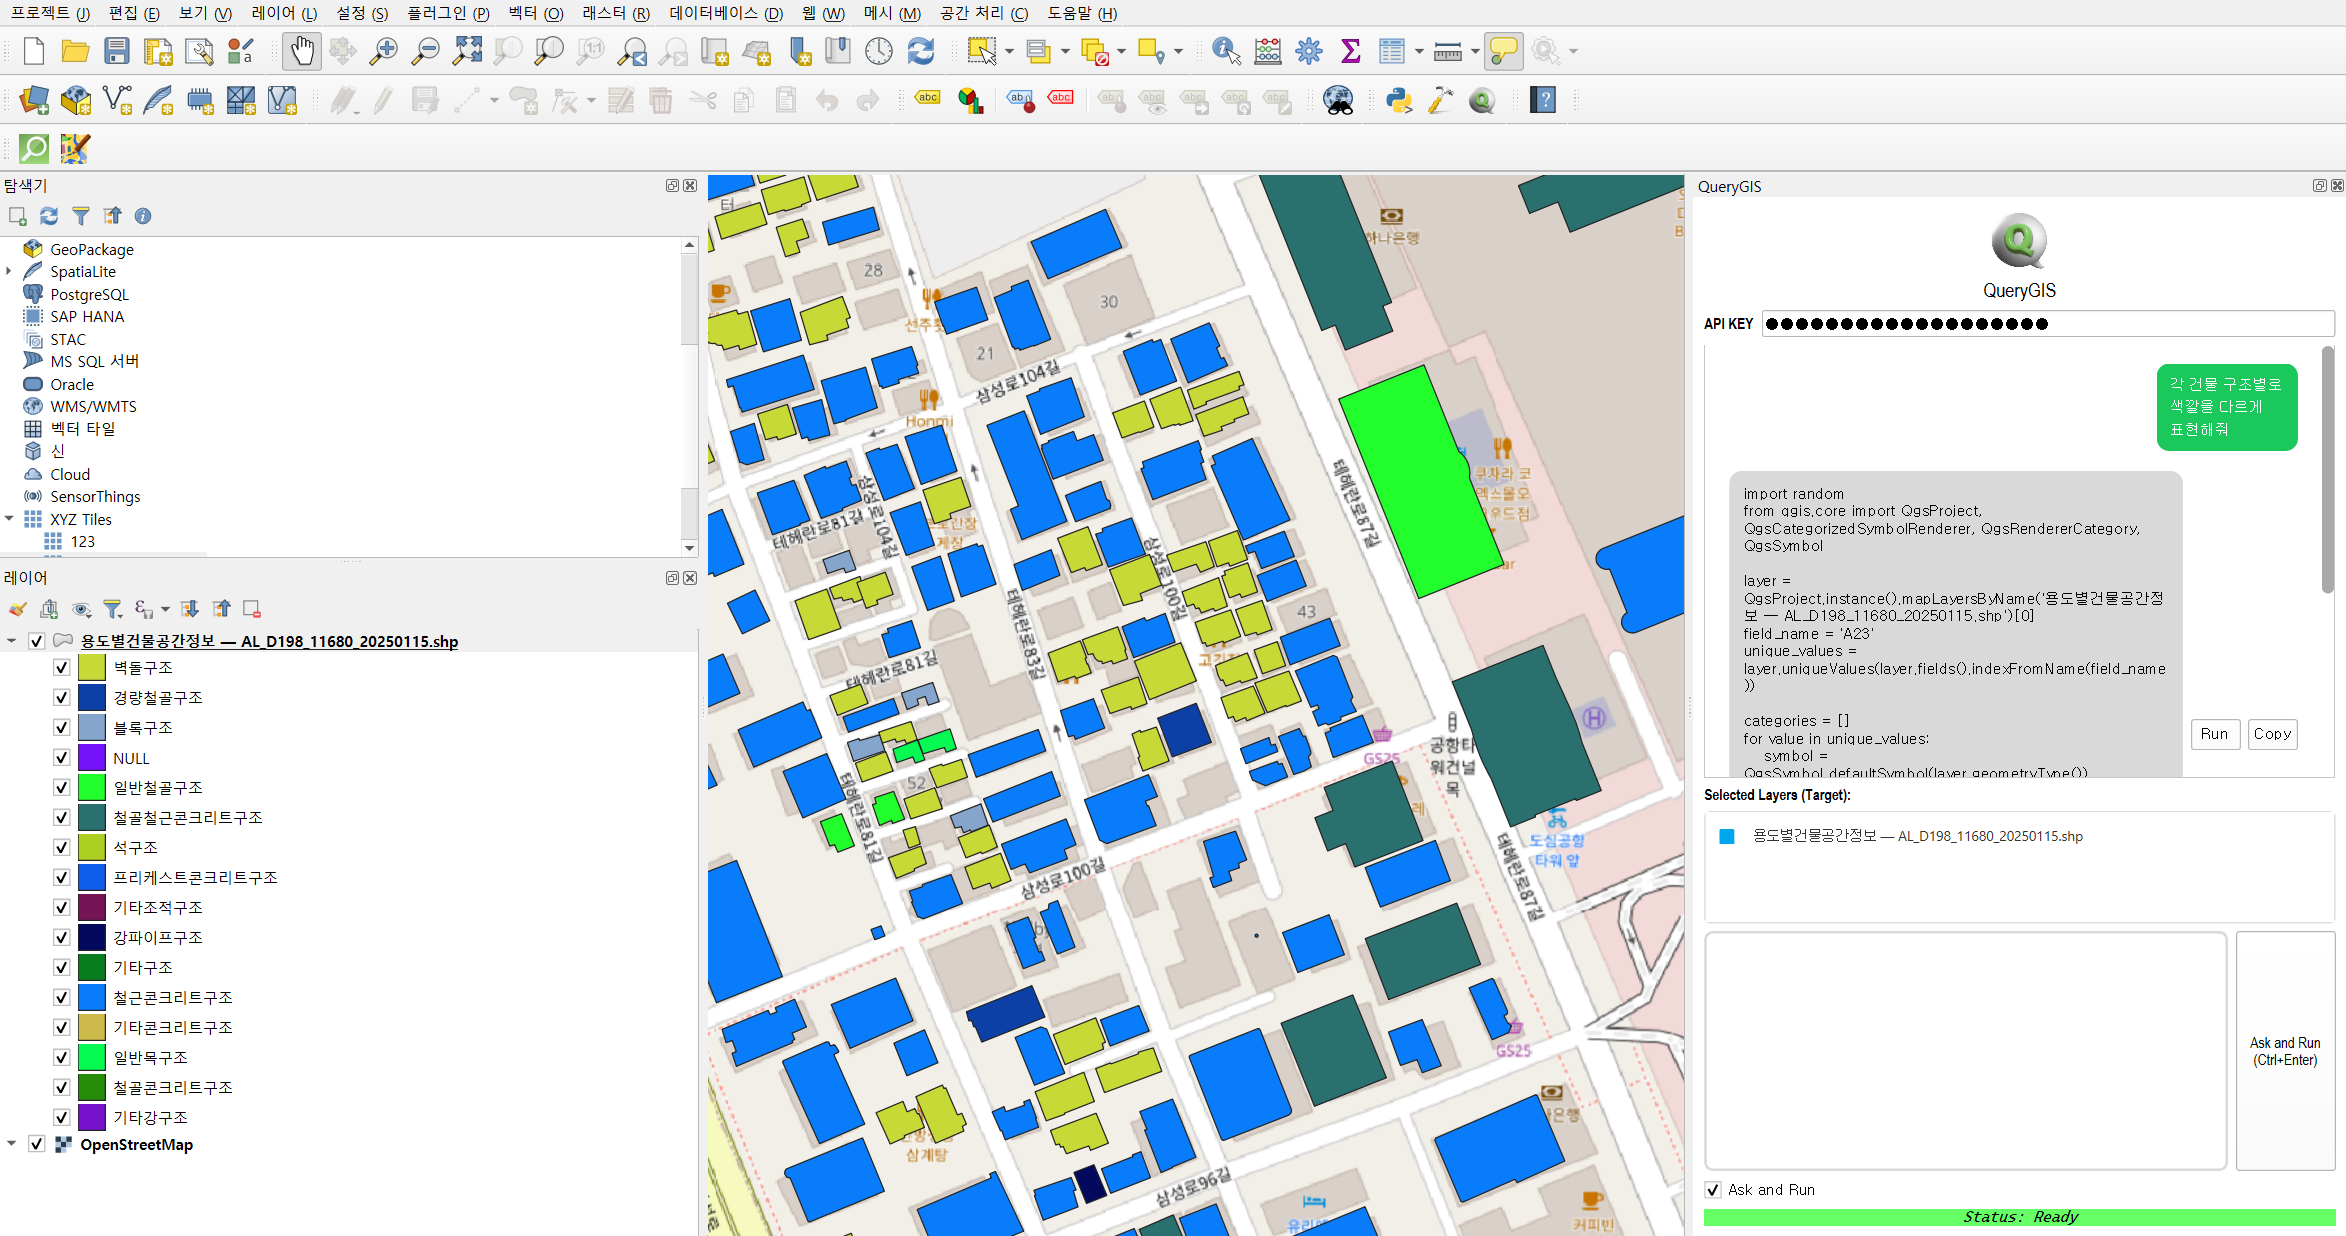Disable the Ask and Run checkbox

pyautogui.click(x=1713, y=1189)
